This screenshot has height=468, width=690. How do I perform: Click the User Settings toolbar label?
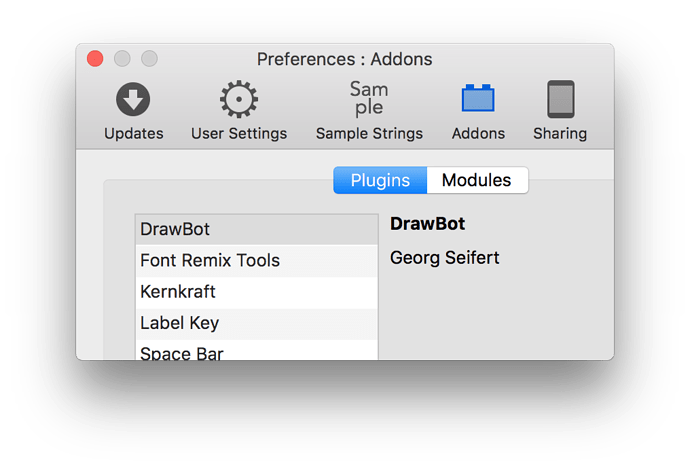click(x=239, y=133)
